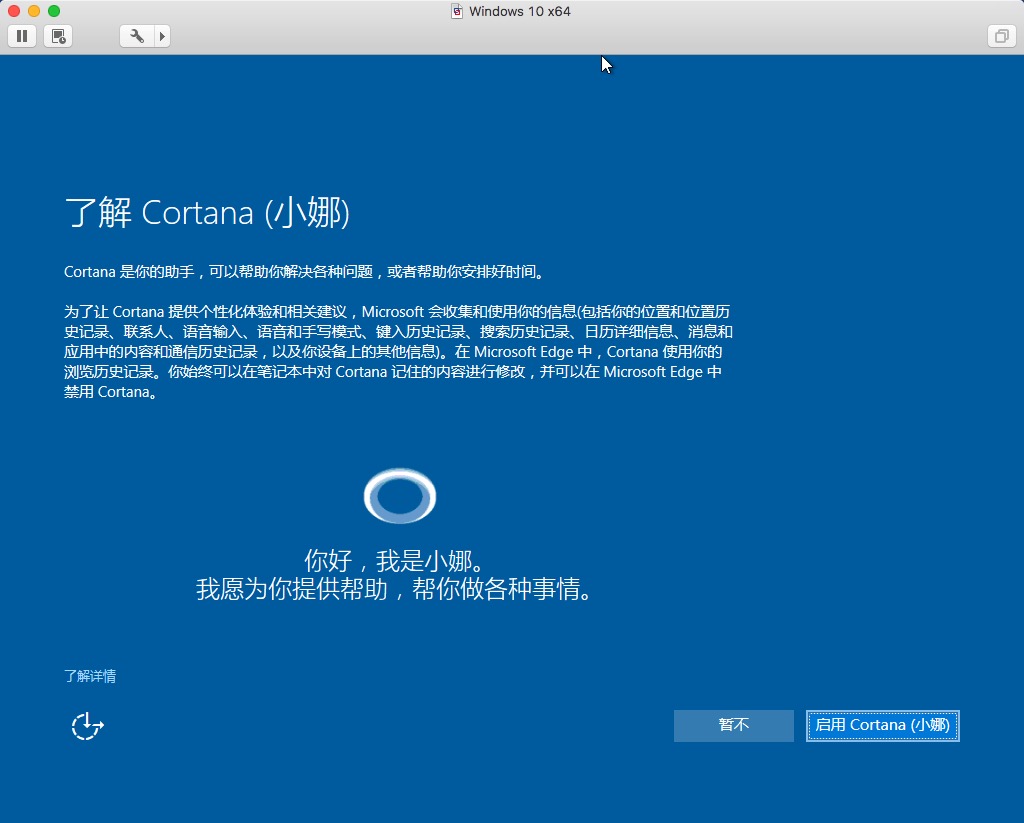
Task: Close the Windows 10 x64 window
Action: [14, 11]
